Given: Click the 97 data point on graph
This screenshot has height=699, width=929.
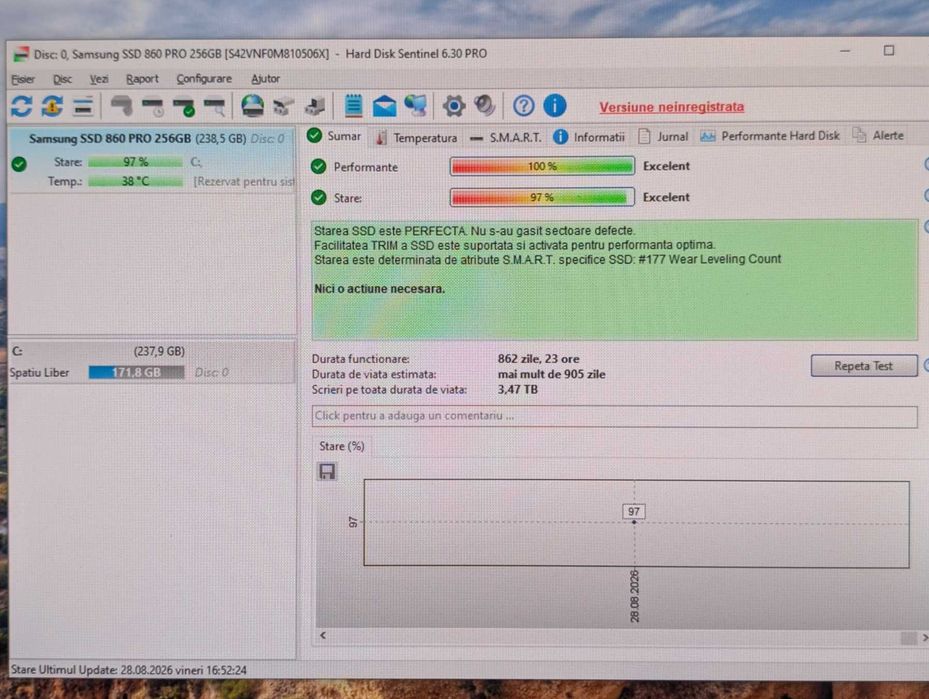Looking at the screenshot, I should (634, 522).
